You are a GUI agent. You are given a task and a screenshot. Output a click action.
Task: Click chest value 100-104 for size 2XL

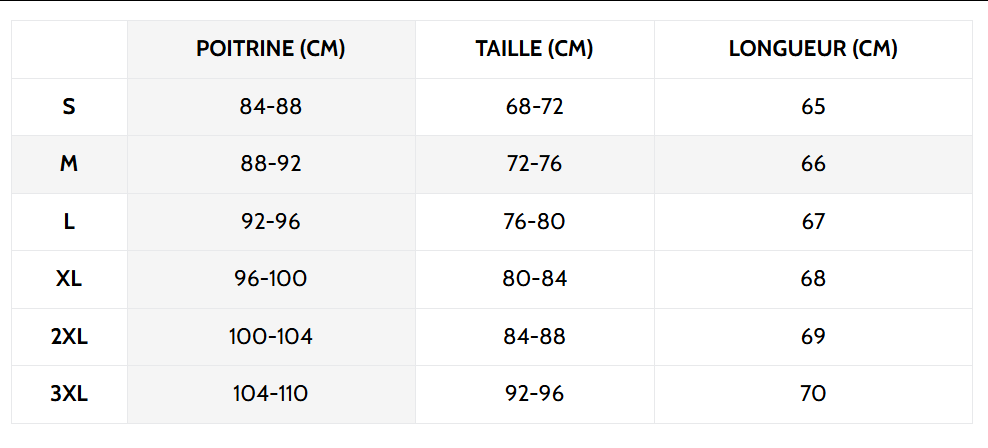[x=270, y=337]
